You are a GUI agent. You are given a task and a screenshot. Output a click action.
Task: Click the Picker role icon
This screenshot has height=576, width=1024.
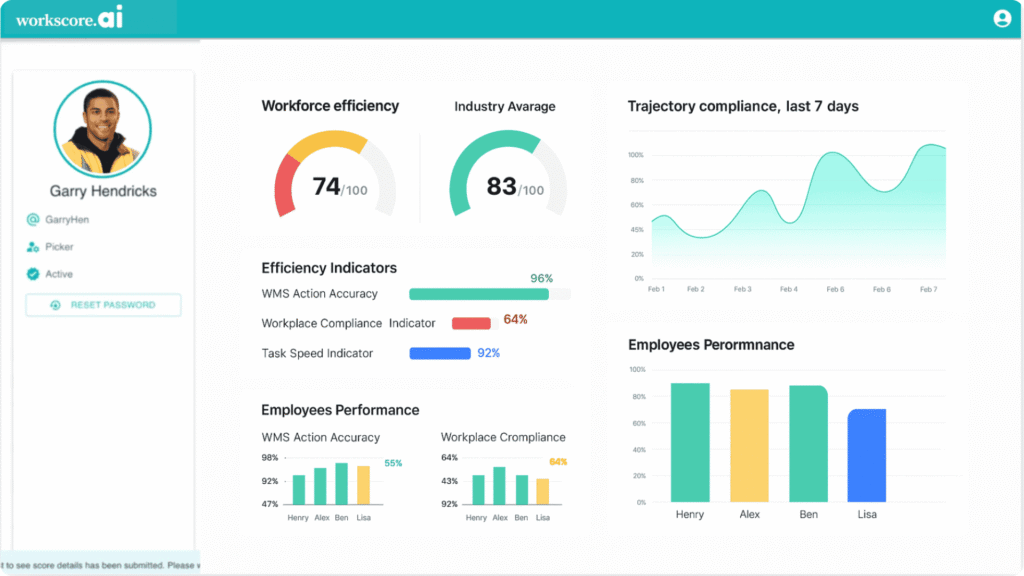[x=32, y=246]
